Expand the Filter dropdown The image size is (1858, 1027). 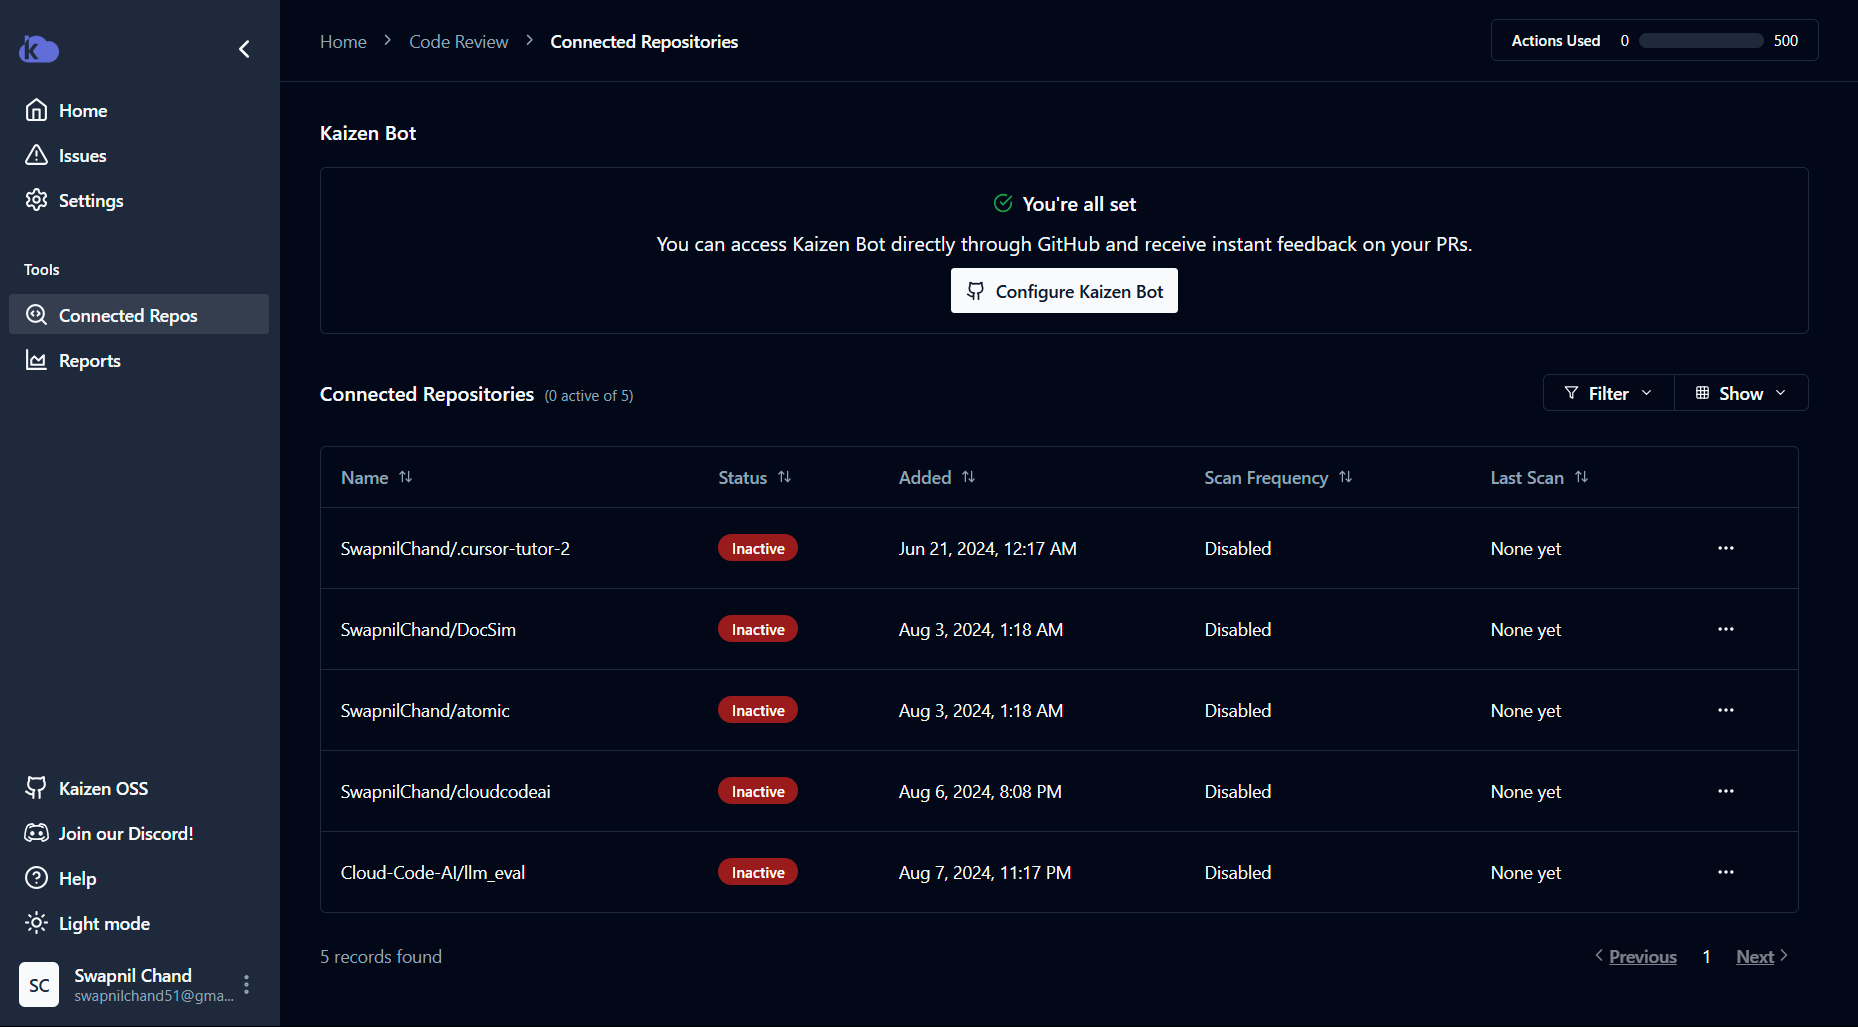point(1608,393)
